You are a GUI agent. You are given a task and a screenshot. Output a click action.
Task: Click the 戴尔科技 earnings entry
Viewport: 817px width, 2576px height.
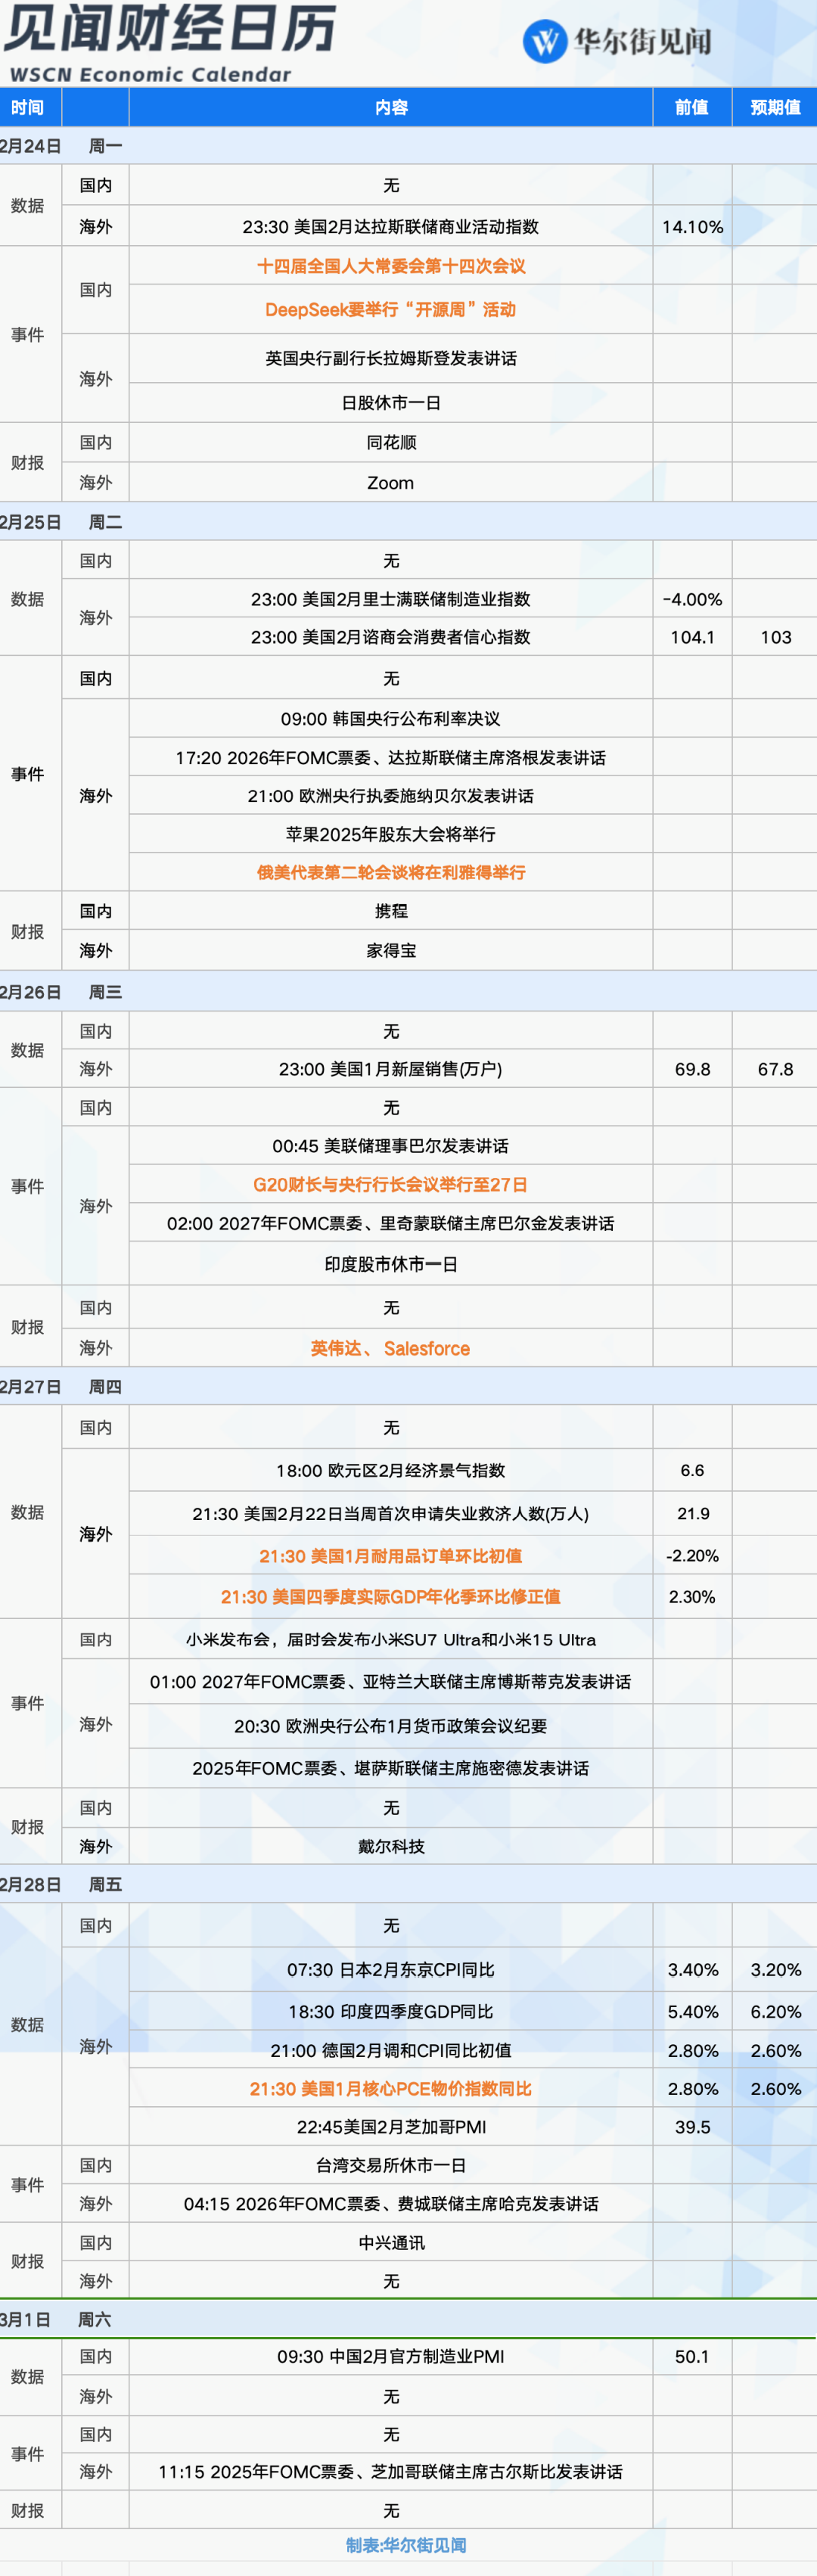pos(391,1847)
